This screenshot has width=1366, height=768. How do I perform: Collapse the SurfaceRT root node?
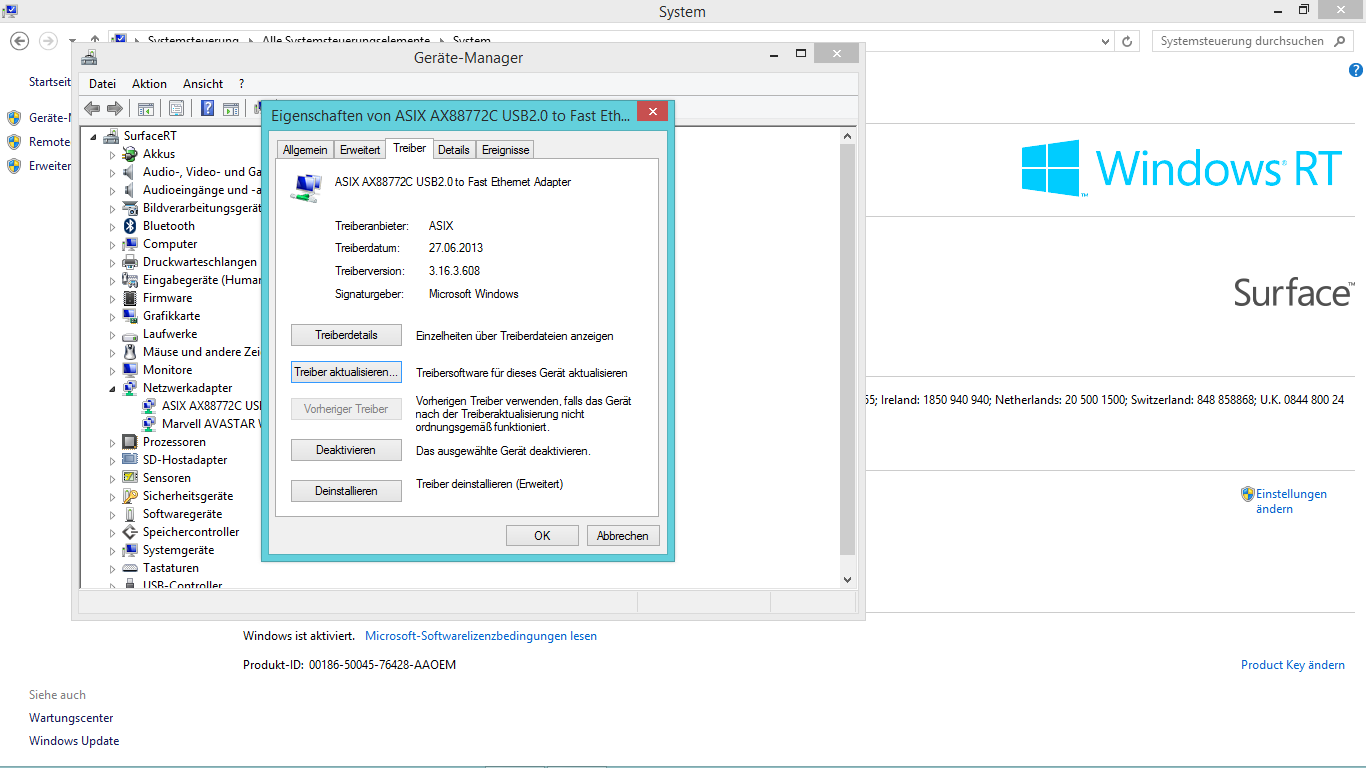94,136
